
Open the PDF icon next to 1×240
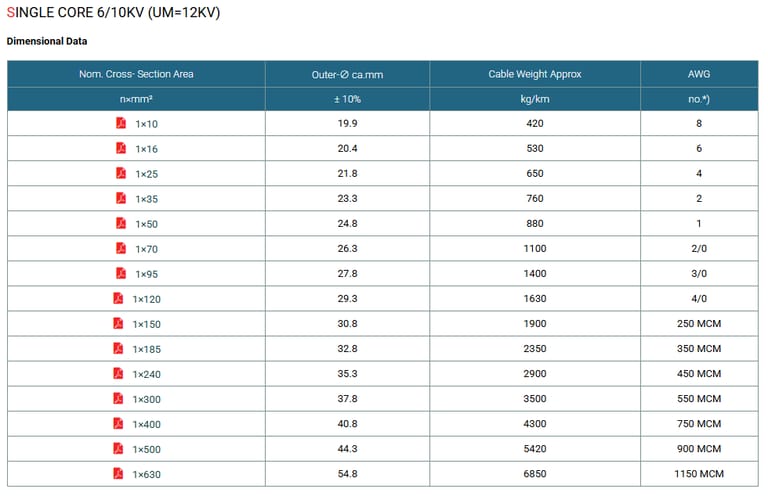point(117,373)
